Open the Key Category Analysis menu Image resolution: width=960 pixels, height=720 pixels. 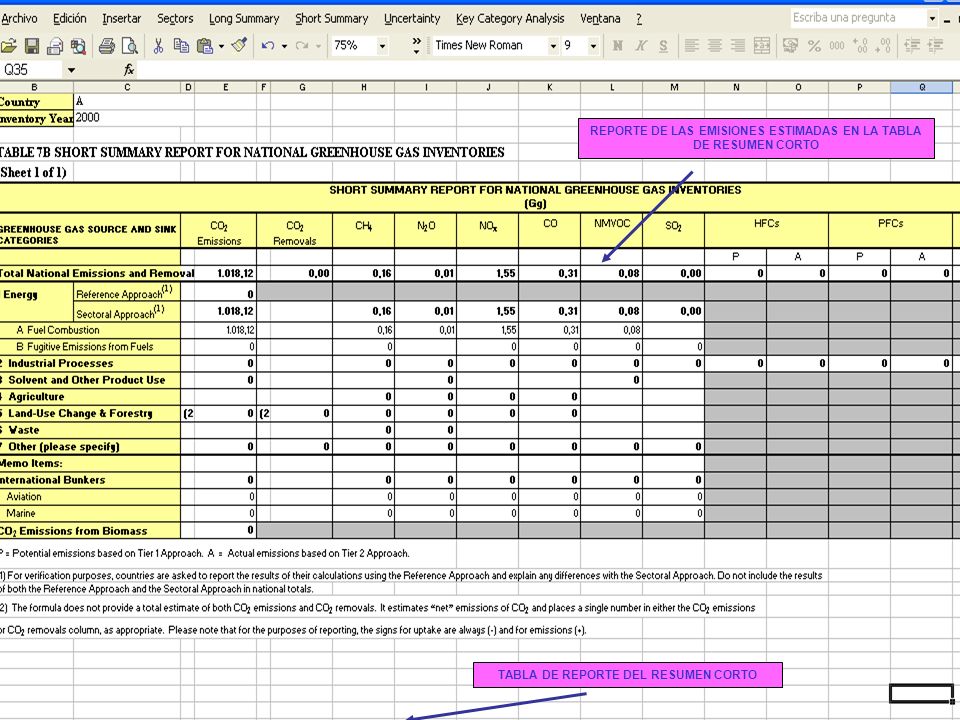pos(510,18)
